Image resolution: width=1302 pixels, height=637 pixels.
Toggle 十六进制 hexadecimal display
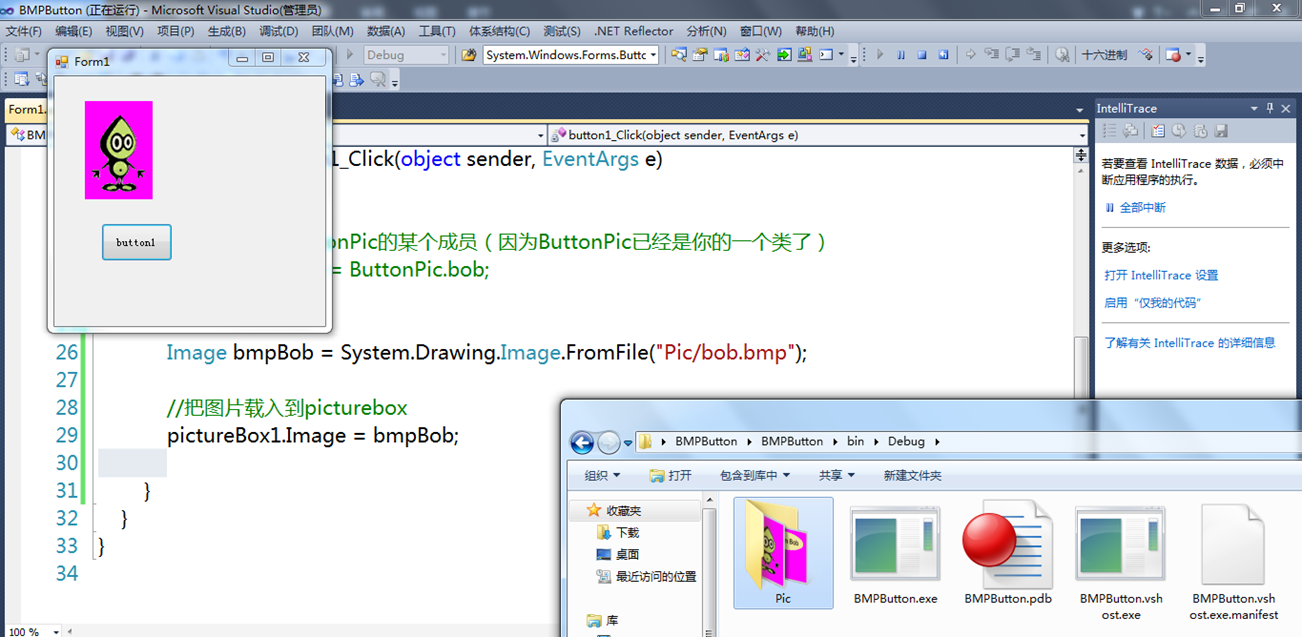[1105, 55]
